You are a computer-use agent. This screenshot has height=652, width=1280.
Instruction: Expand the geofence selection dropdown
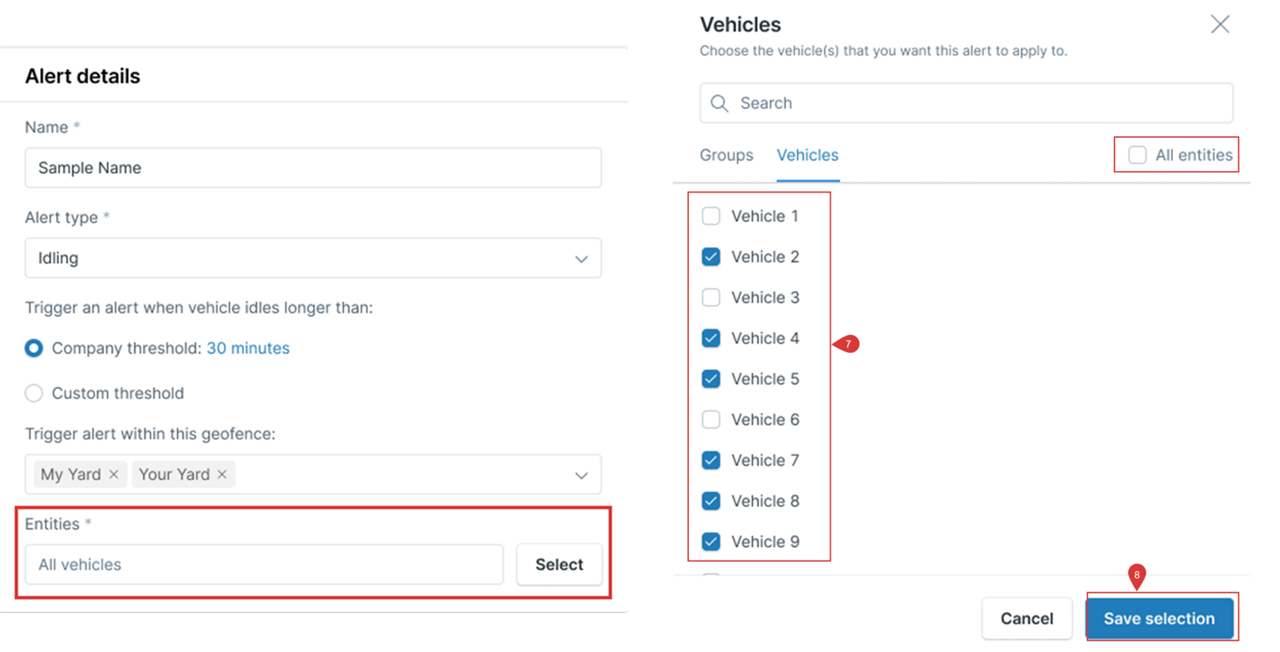tap(580, 474)
